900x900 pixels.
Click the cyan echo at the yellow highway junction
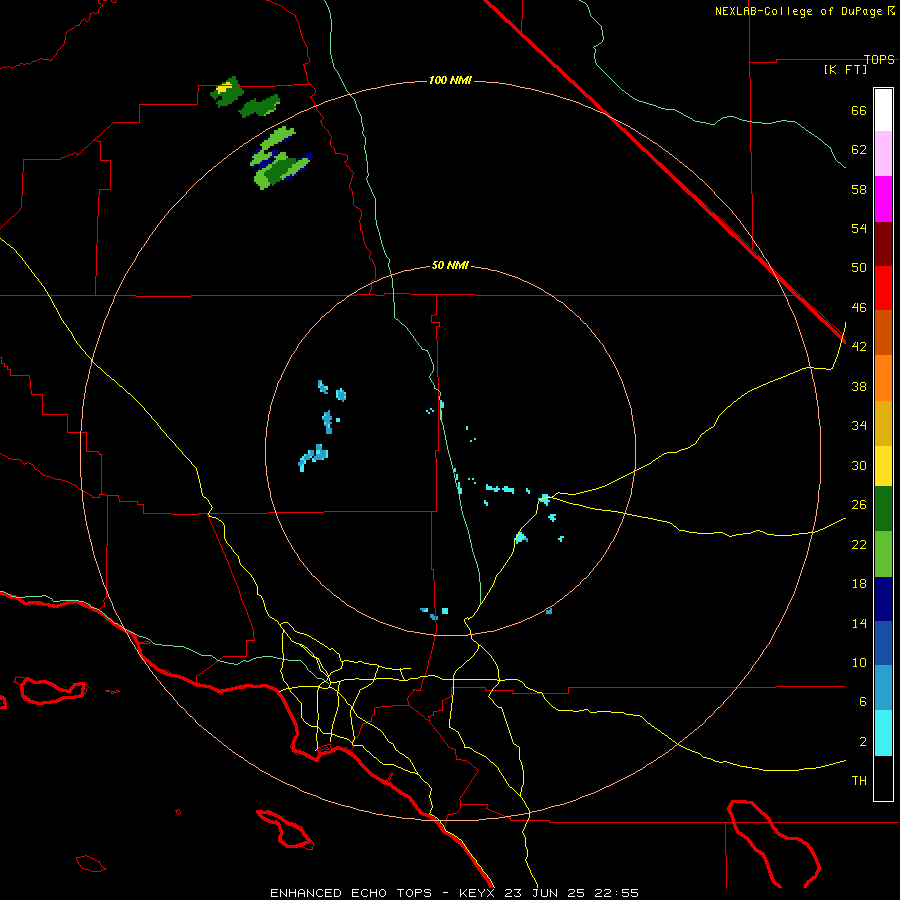click(544, 499)
